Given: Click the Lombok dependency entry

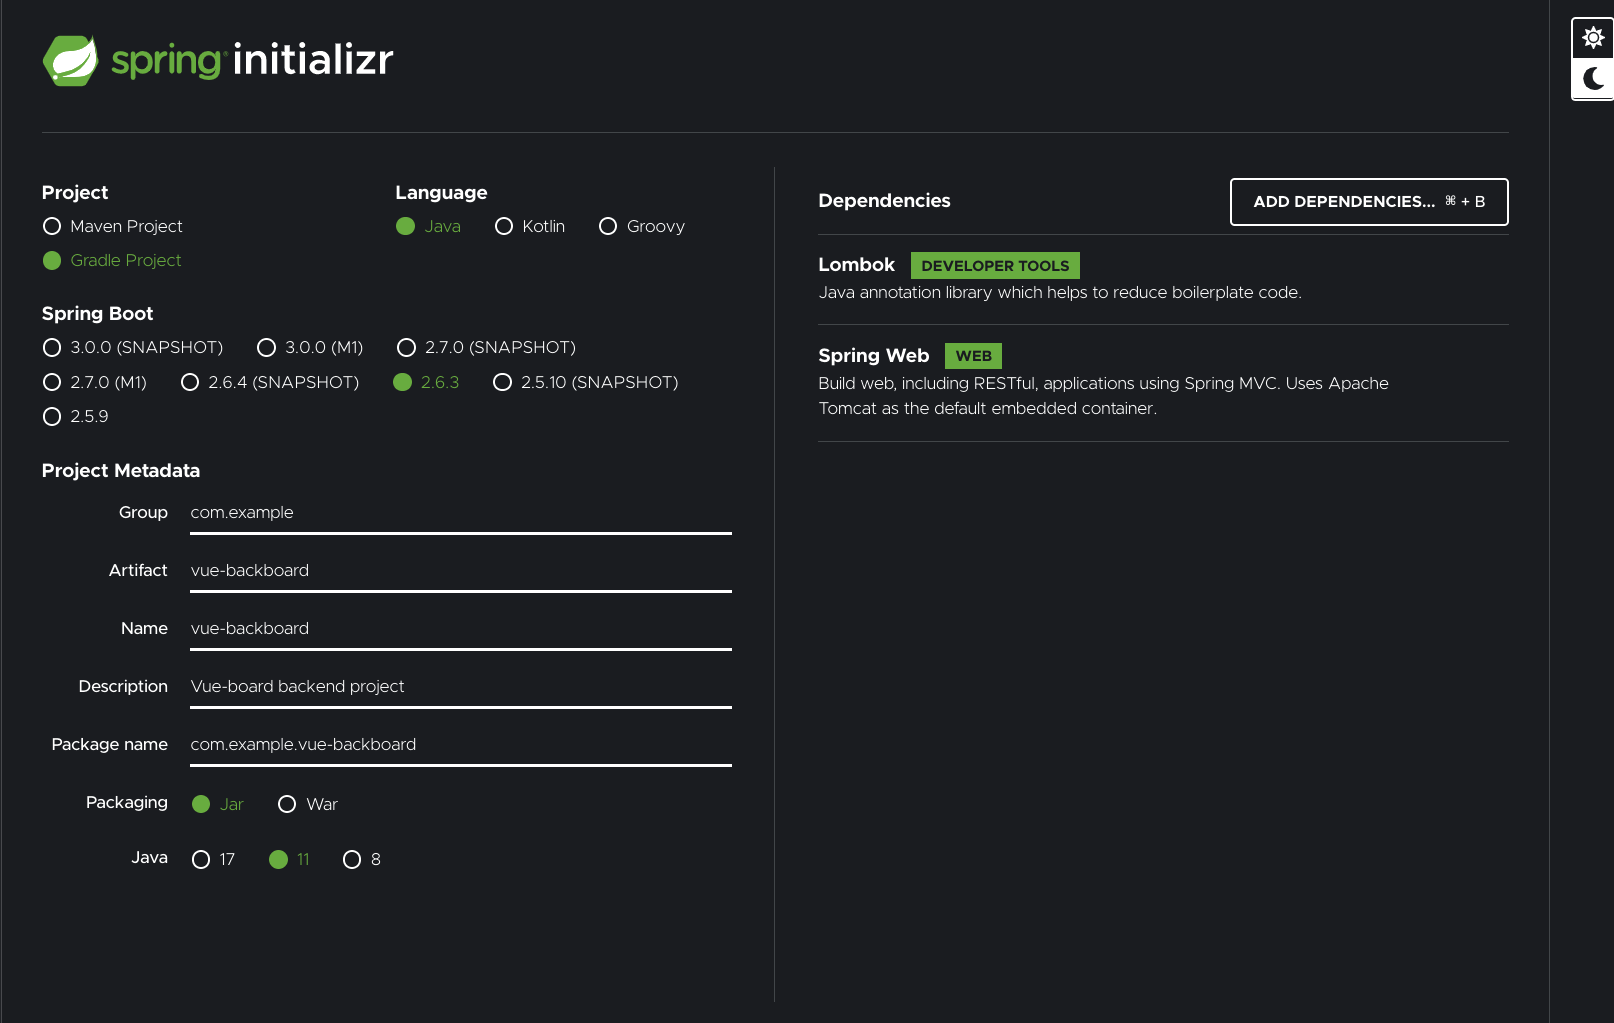Looking at the screenshot, I should pos(1163,279).
